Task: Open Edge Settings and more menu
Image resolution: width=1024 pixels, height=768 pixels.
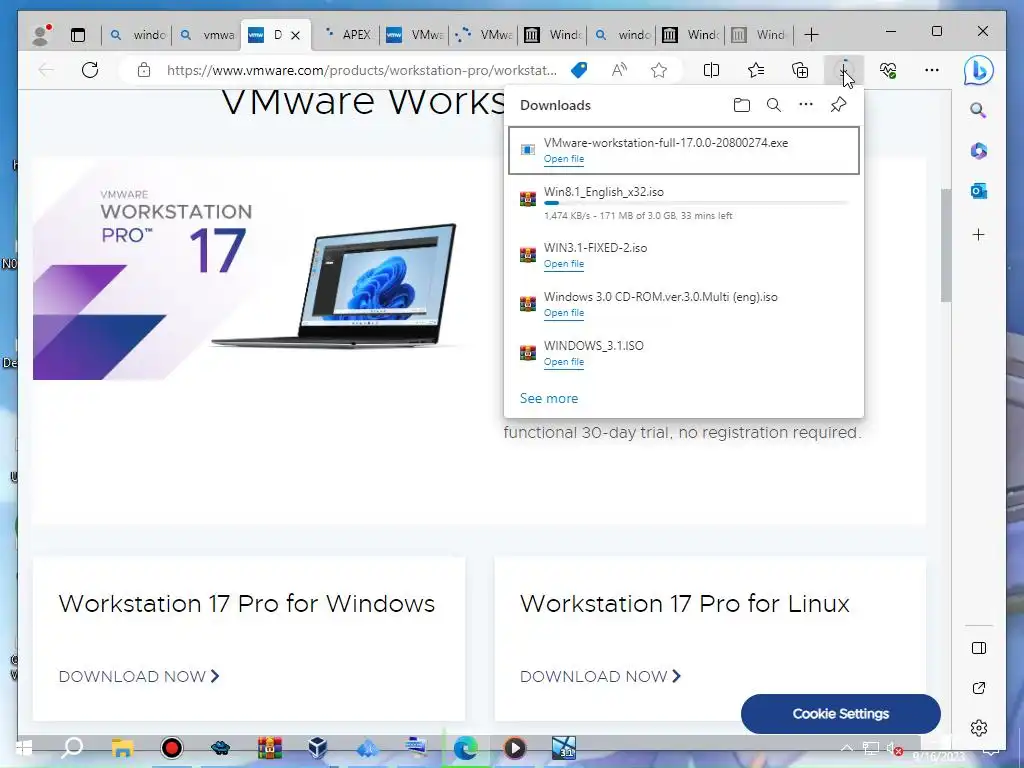Action: click(x=932, y=70)
